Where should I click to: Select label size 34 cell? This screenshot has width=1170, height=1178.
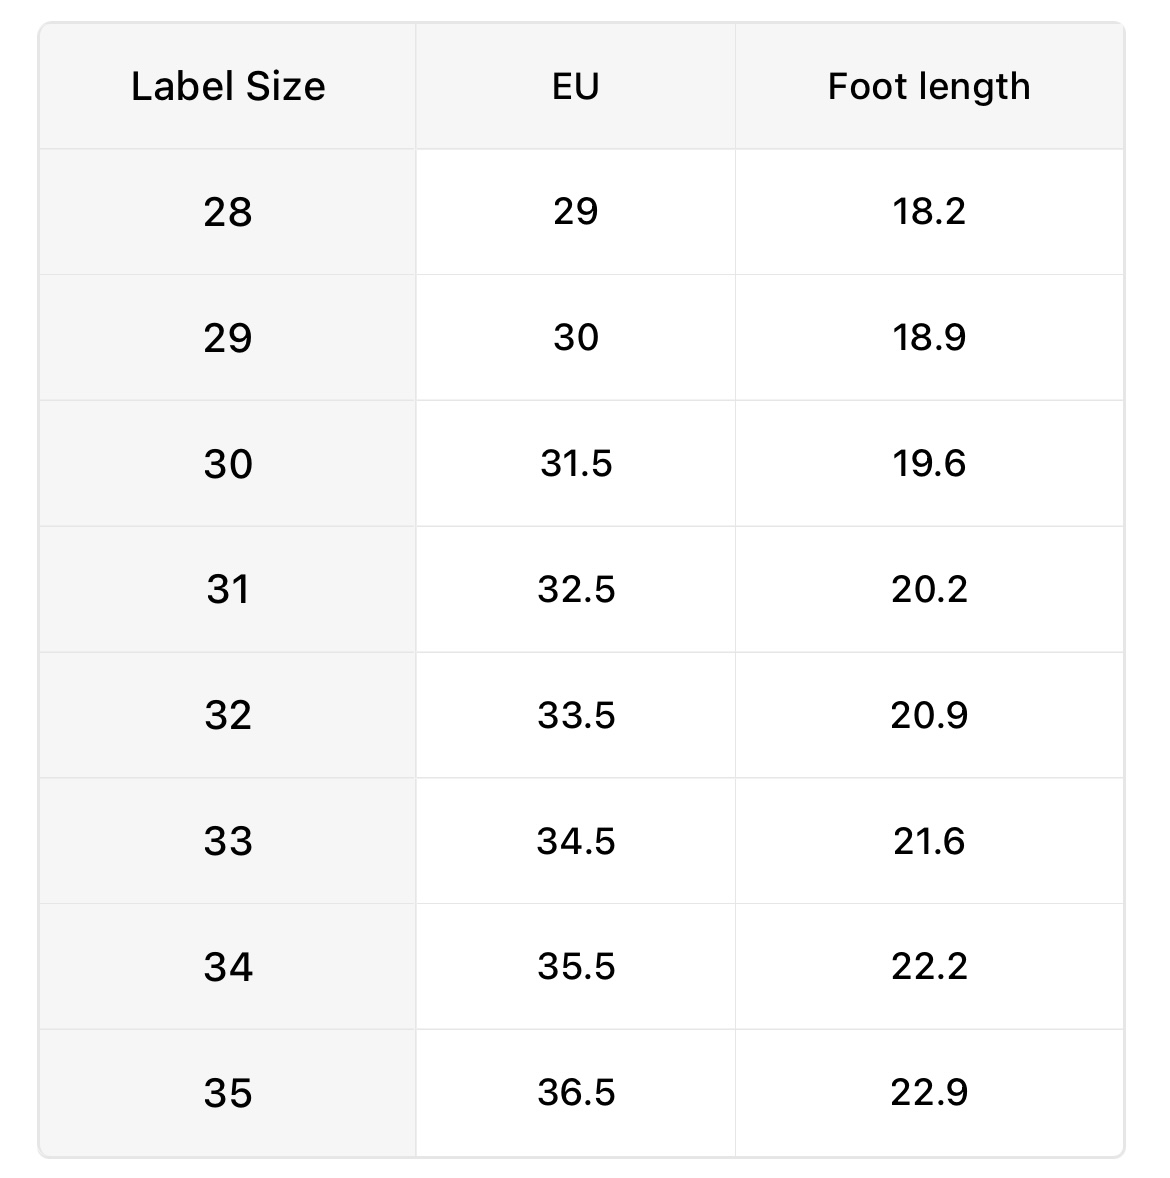[x=228, y=967]
